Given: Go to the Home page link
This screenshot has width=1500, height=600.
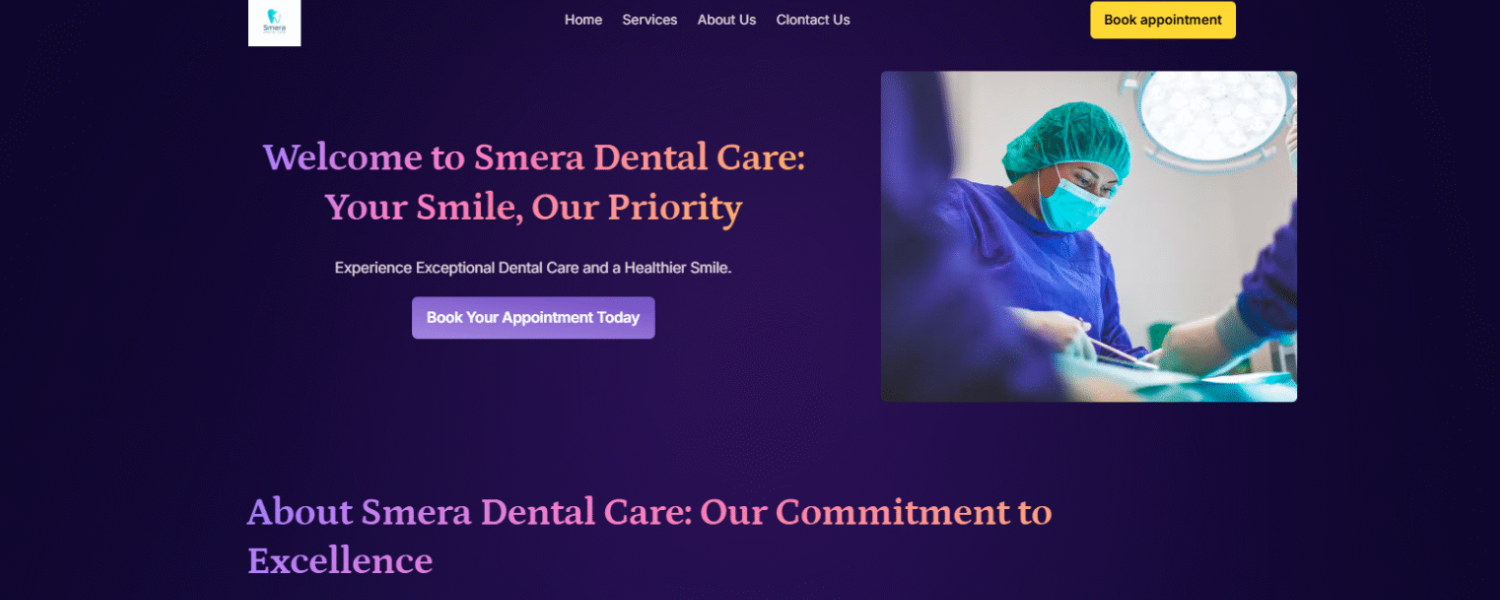Looking at the screenshot, I should click(583, 20).
